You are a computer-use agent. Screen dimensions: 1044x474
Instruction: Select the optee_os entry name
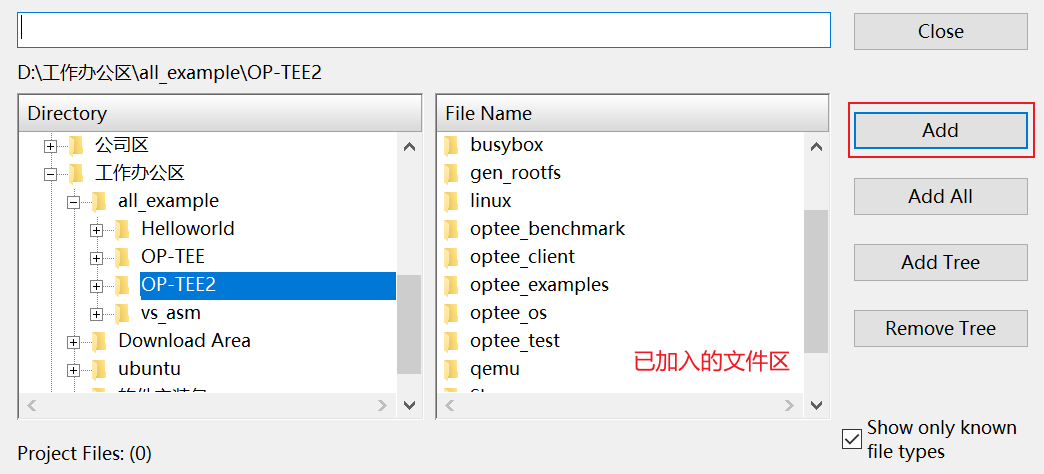tap(508, 313)
